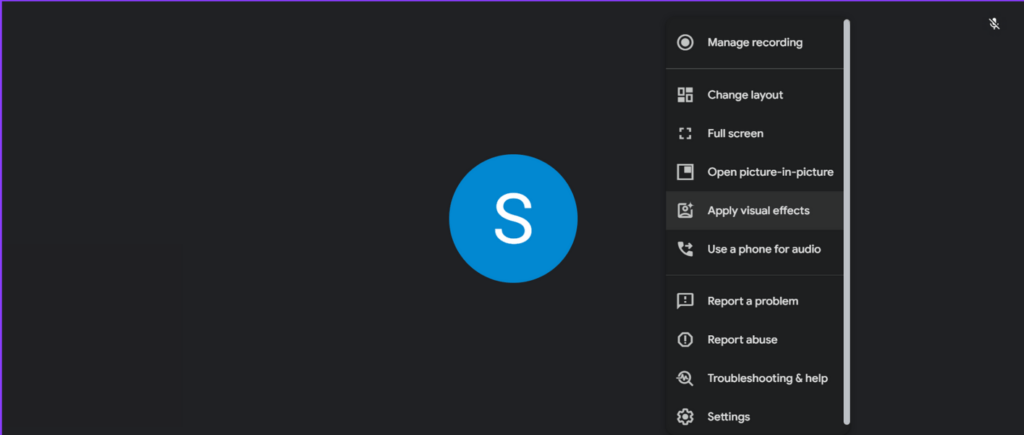Click the Report abuse exclamation icon
Viewport: 1024px width, 435px height.
[685, 340]
